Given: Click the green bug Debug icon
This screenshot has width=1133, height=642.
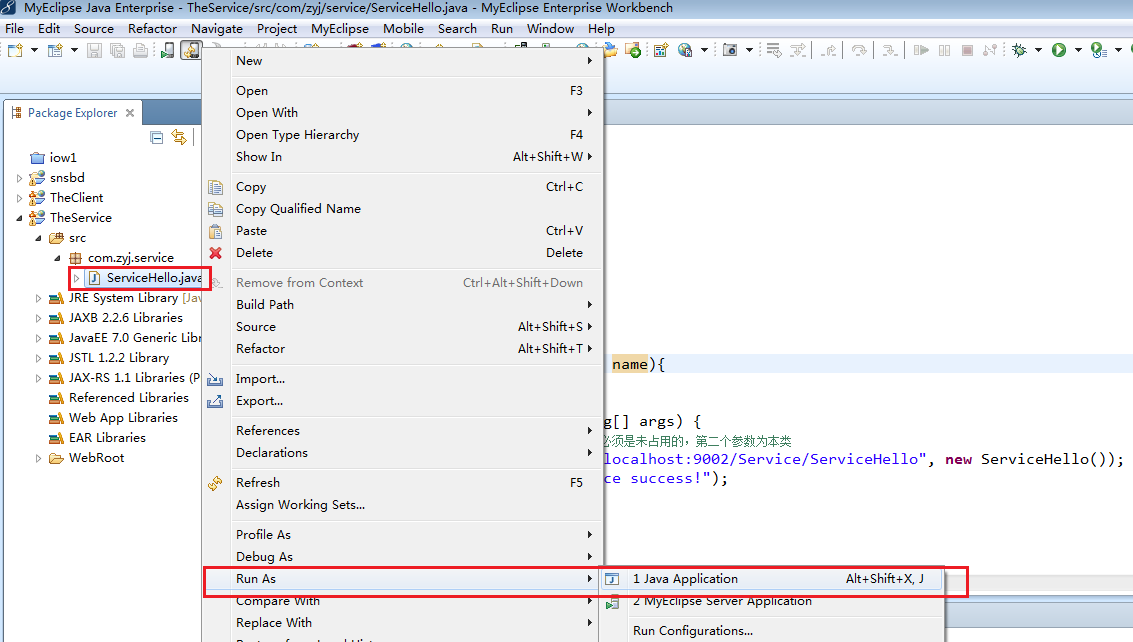Looking at the screenshot, I should pyautogui.click(x=1020, y=50).
